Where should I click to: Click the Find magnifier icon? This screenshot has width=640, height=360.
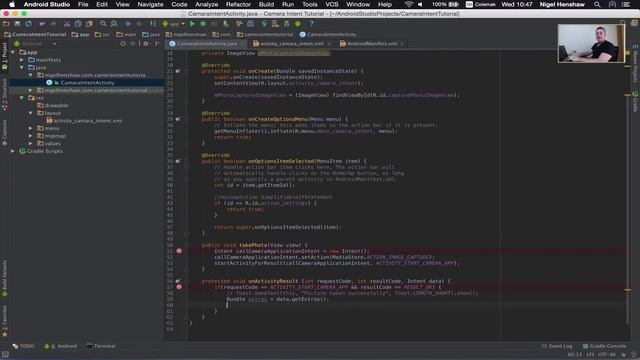(x=103, y=24)
